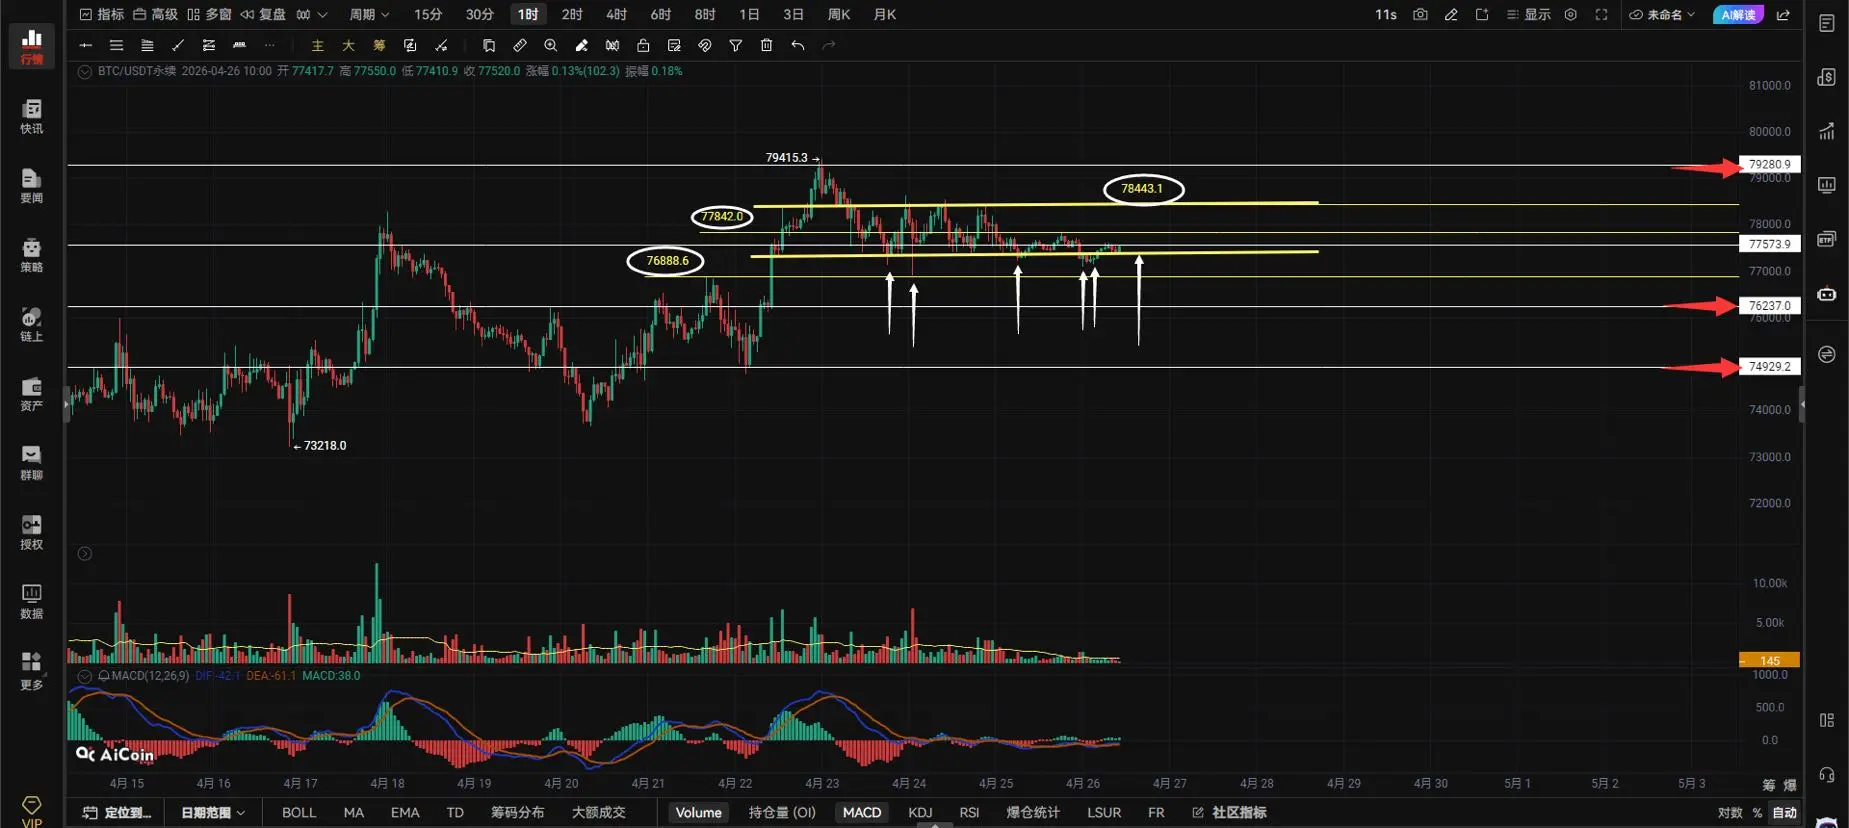Image resolution: width=1849 pixels, height=828 pixels.
Task: Collapse the volume indicator pane
Action: (x=85, y=554)
